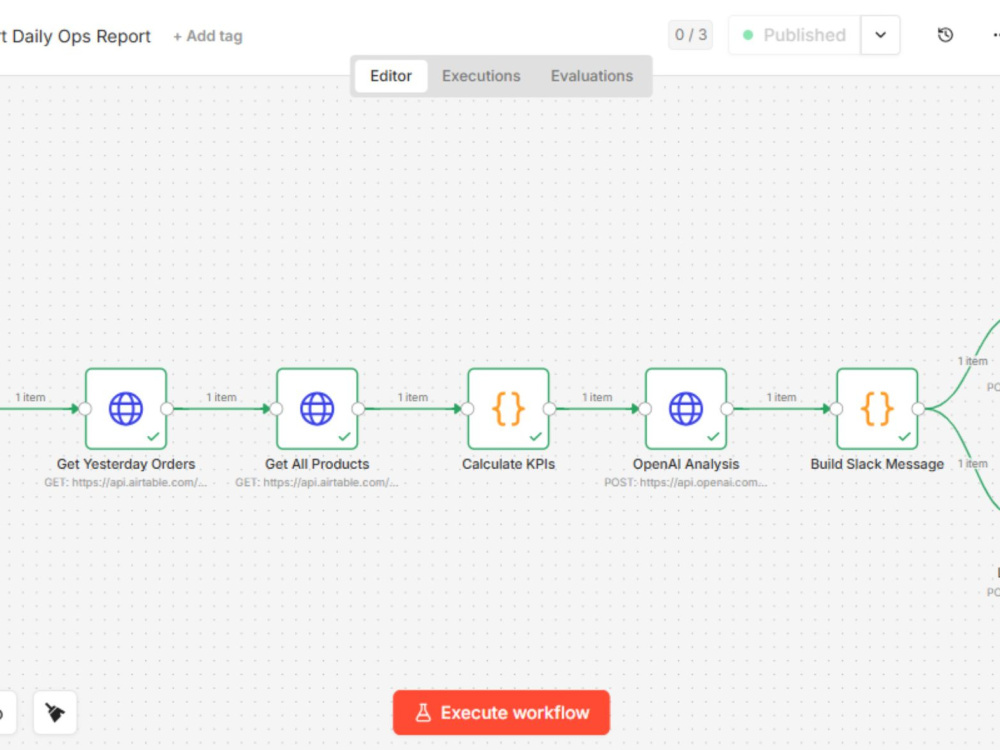The height and width of the screenshot is (750, 1000).
Task: Open workflow version history icon
Action: pos(945,35)
